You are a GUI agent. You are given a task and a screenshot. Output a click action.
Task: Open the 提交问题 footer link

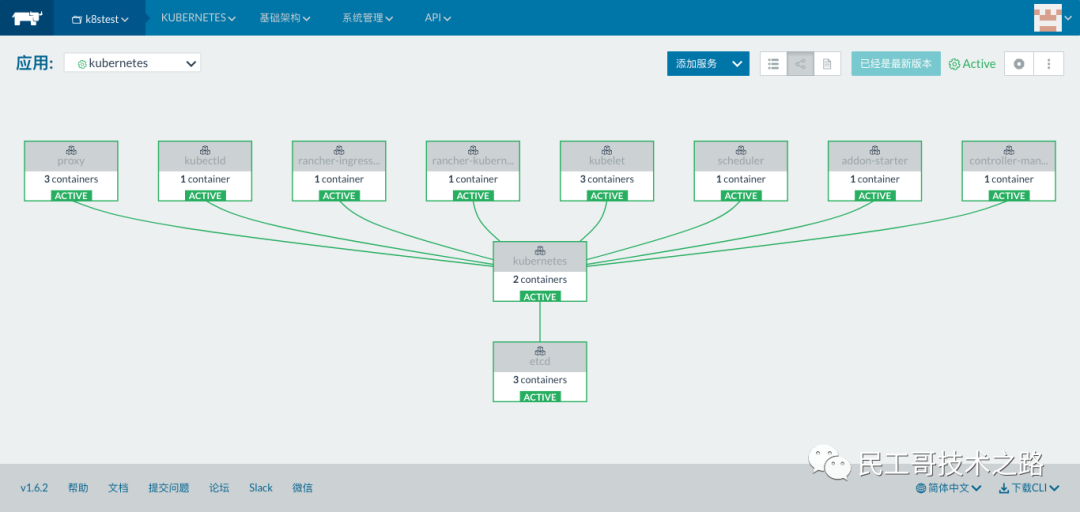pos(169,488)
